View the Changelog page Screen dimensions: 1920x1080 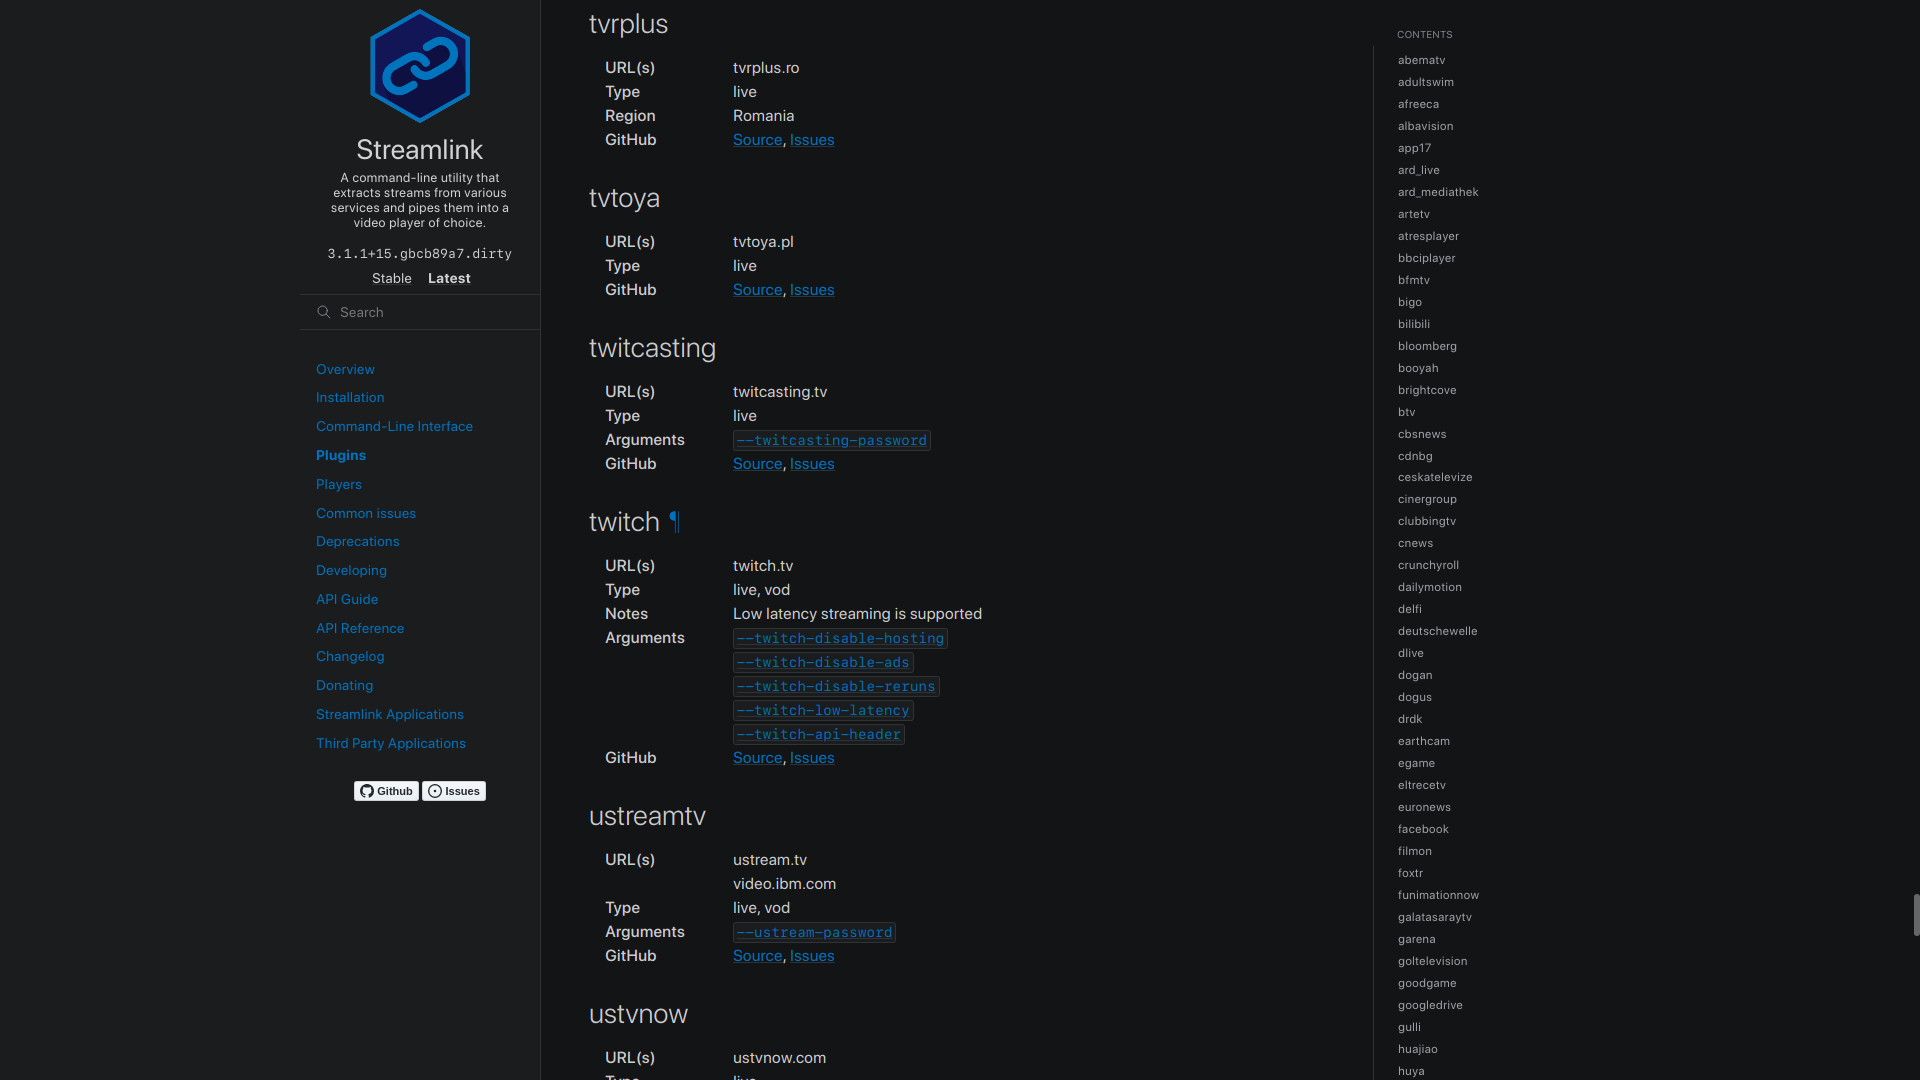(350, 656)
